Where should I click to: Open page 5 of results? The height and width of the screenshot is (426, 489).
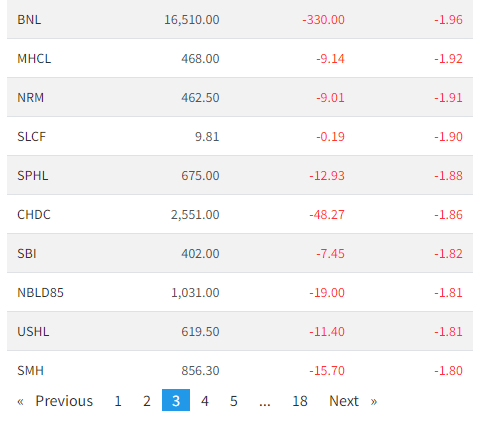(234, 400)
